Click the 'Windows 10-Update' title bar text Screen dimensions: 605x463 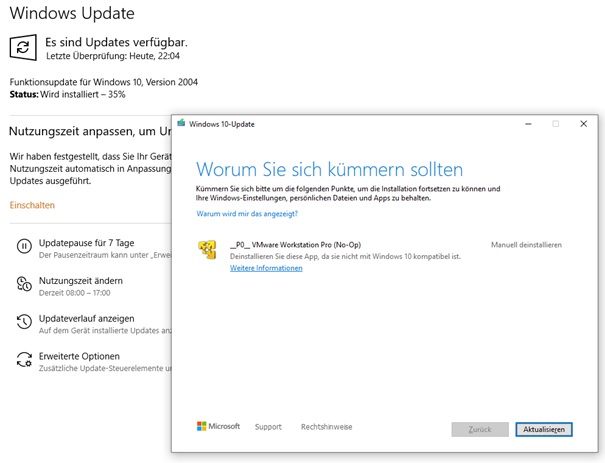221,124
